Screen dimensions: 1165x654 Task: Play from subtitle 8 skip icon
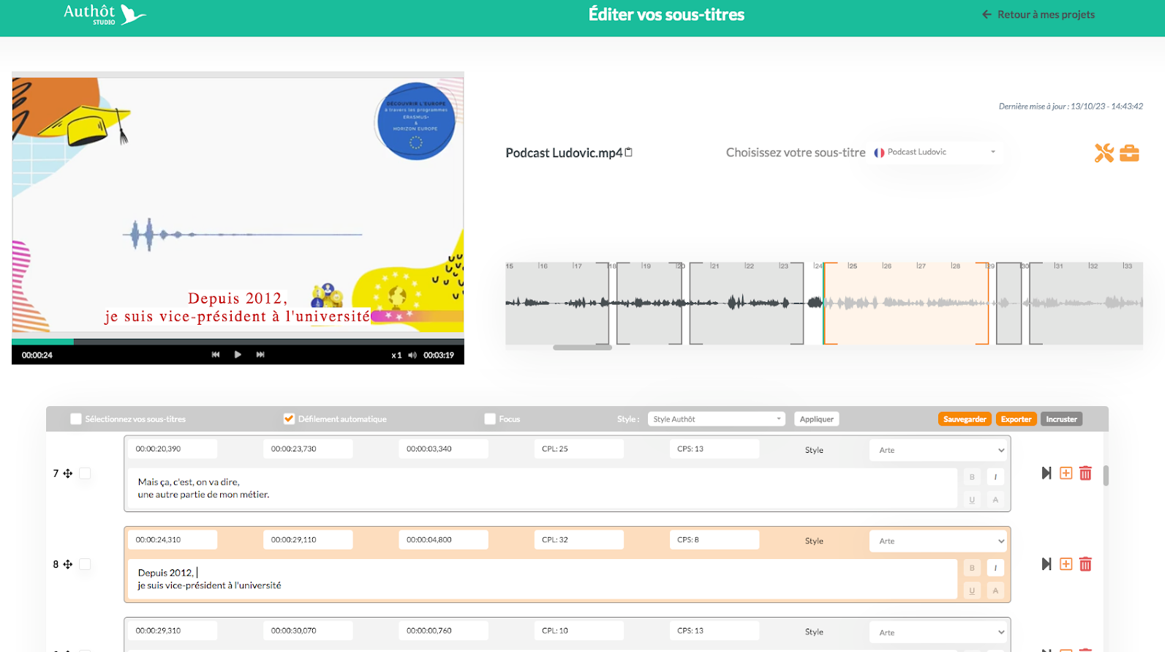pyautogui.click(x=1046, y=564)
